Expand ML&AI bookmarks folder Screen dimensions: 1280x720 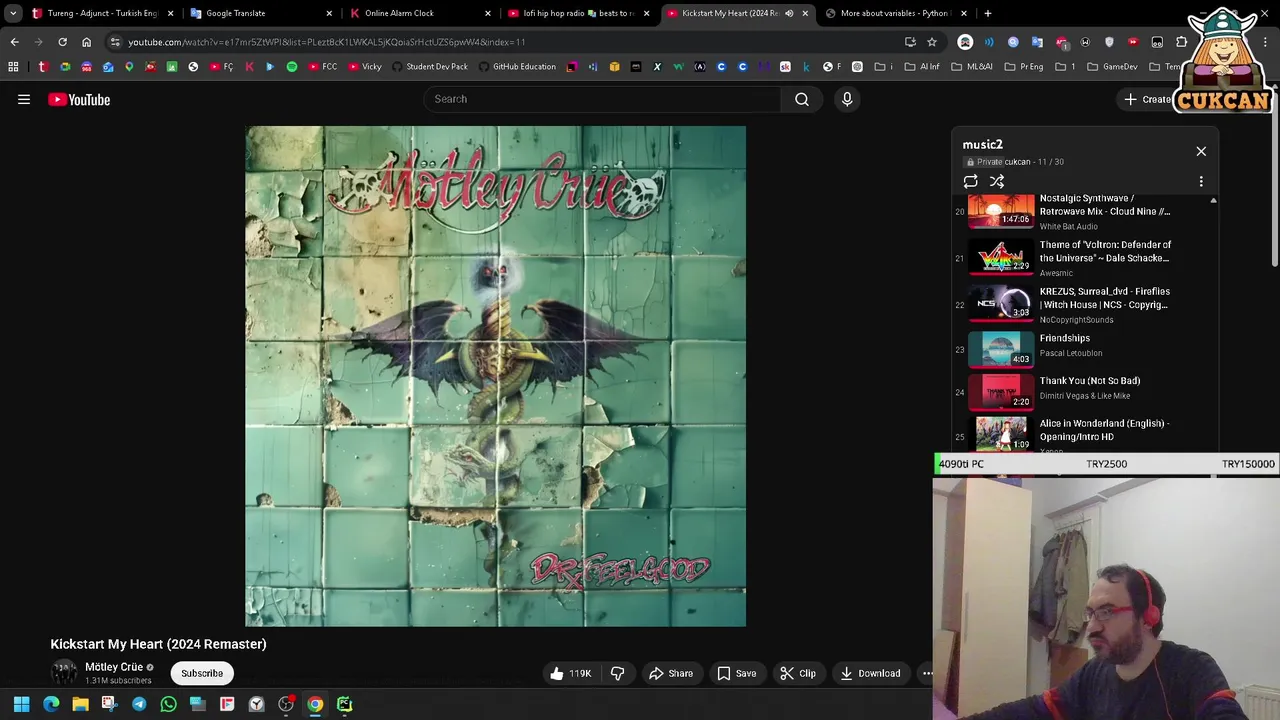point(972,67)
